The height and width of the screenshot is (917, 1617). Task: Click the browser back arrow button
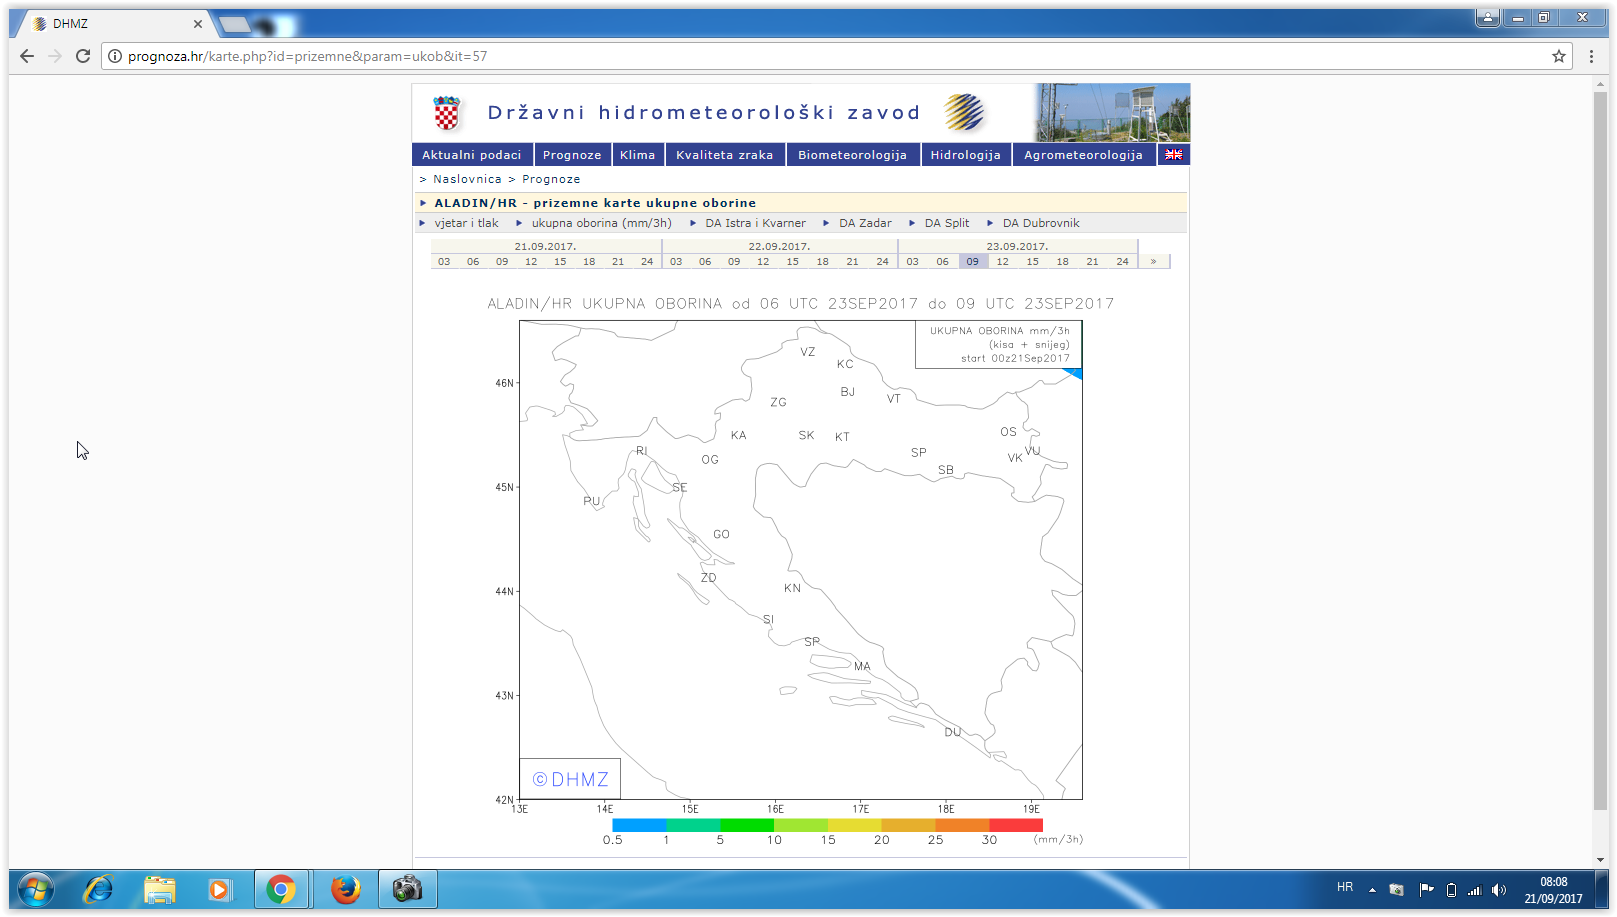click(x=27, y=56)
